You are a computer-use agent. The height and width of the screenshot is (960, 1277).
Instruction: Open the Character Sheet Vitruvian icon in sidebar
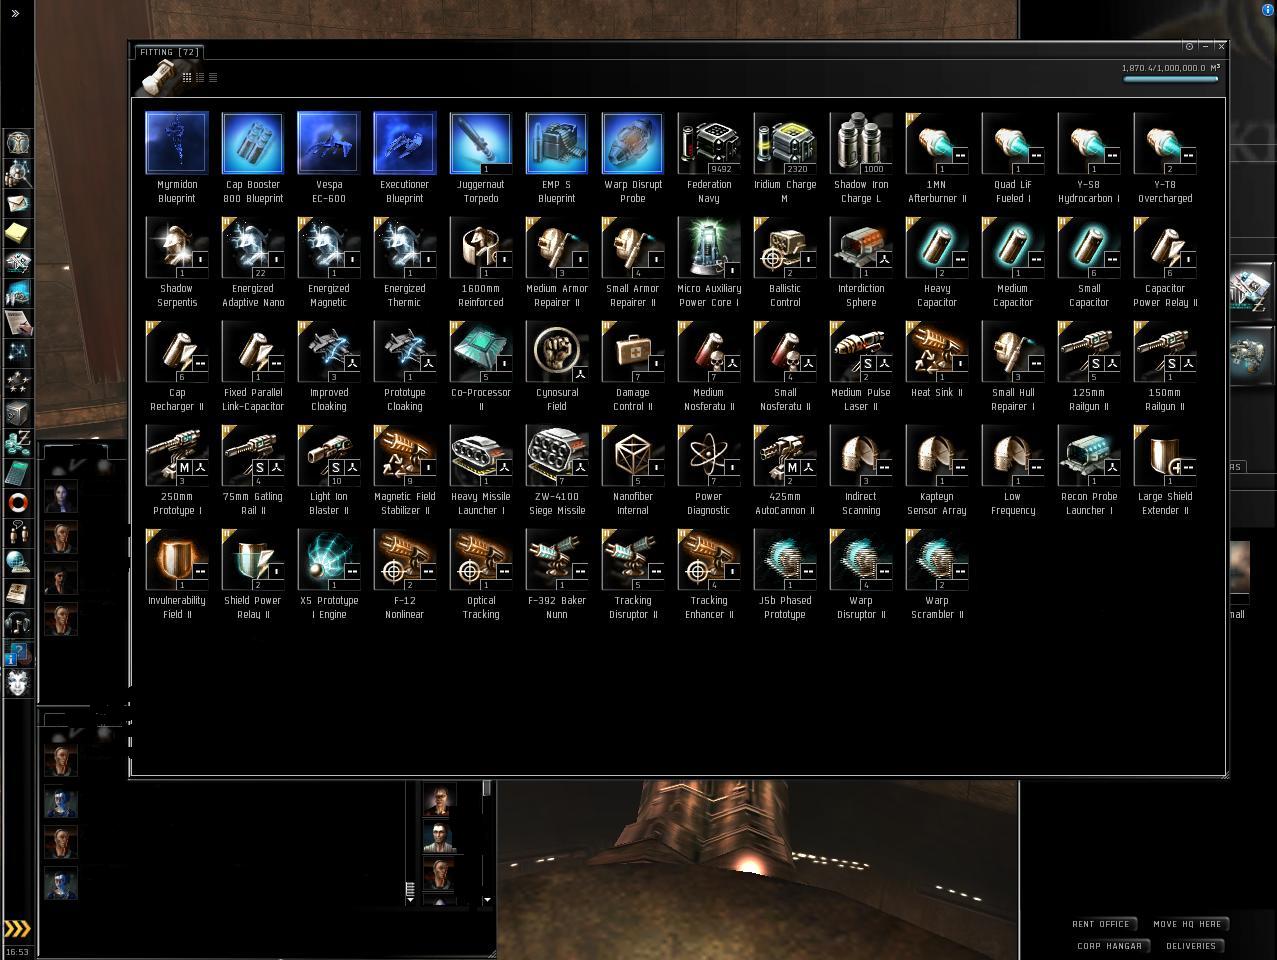[18, 143]
